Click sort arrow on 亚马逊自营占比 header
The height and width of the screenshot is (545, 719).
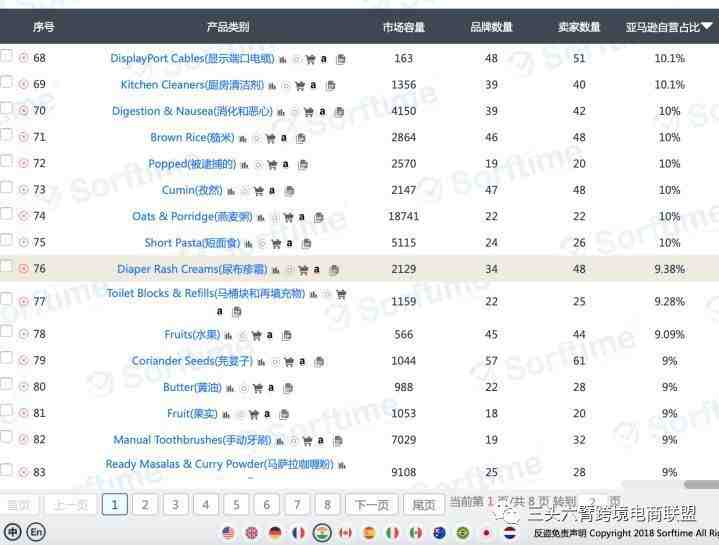point(707,26)
